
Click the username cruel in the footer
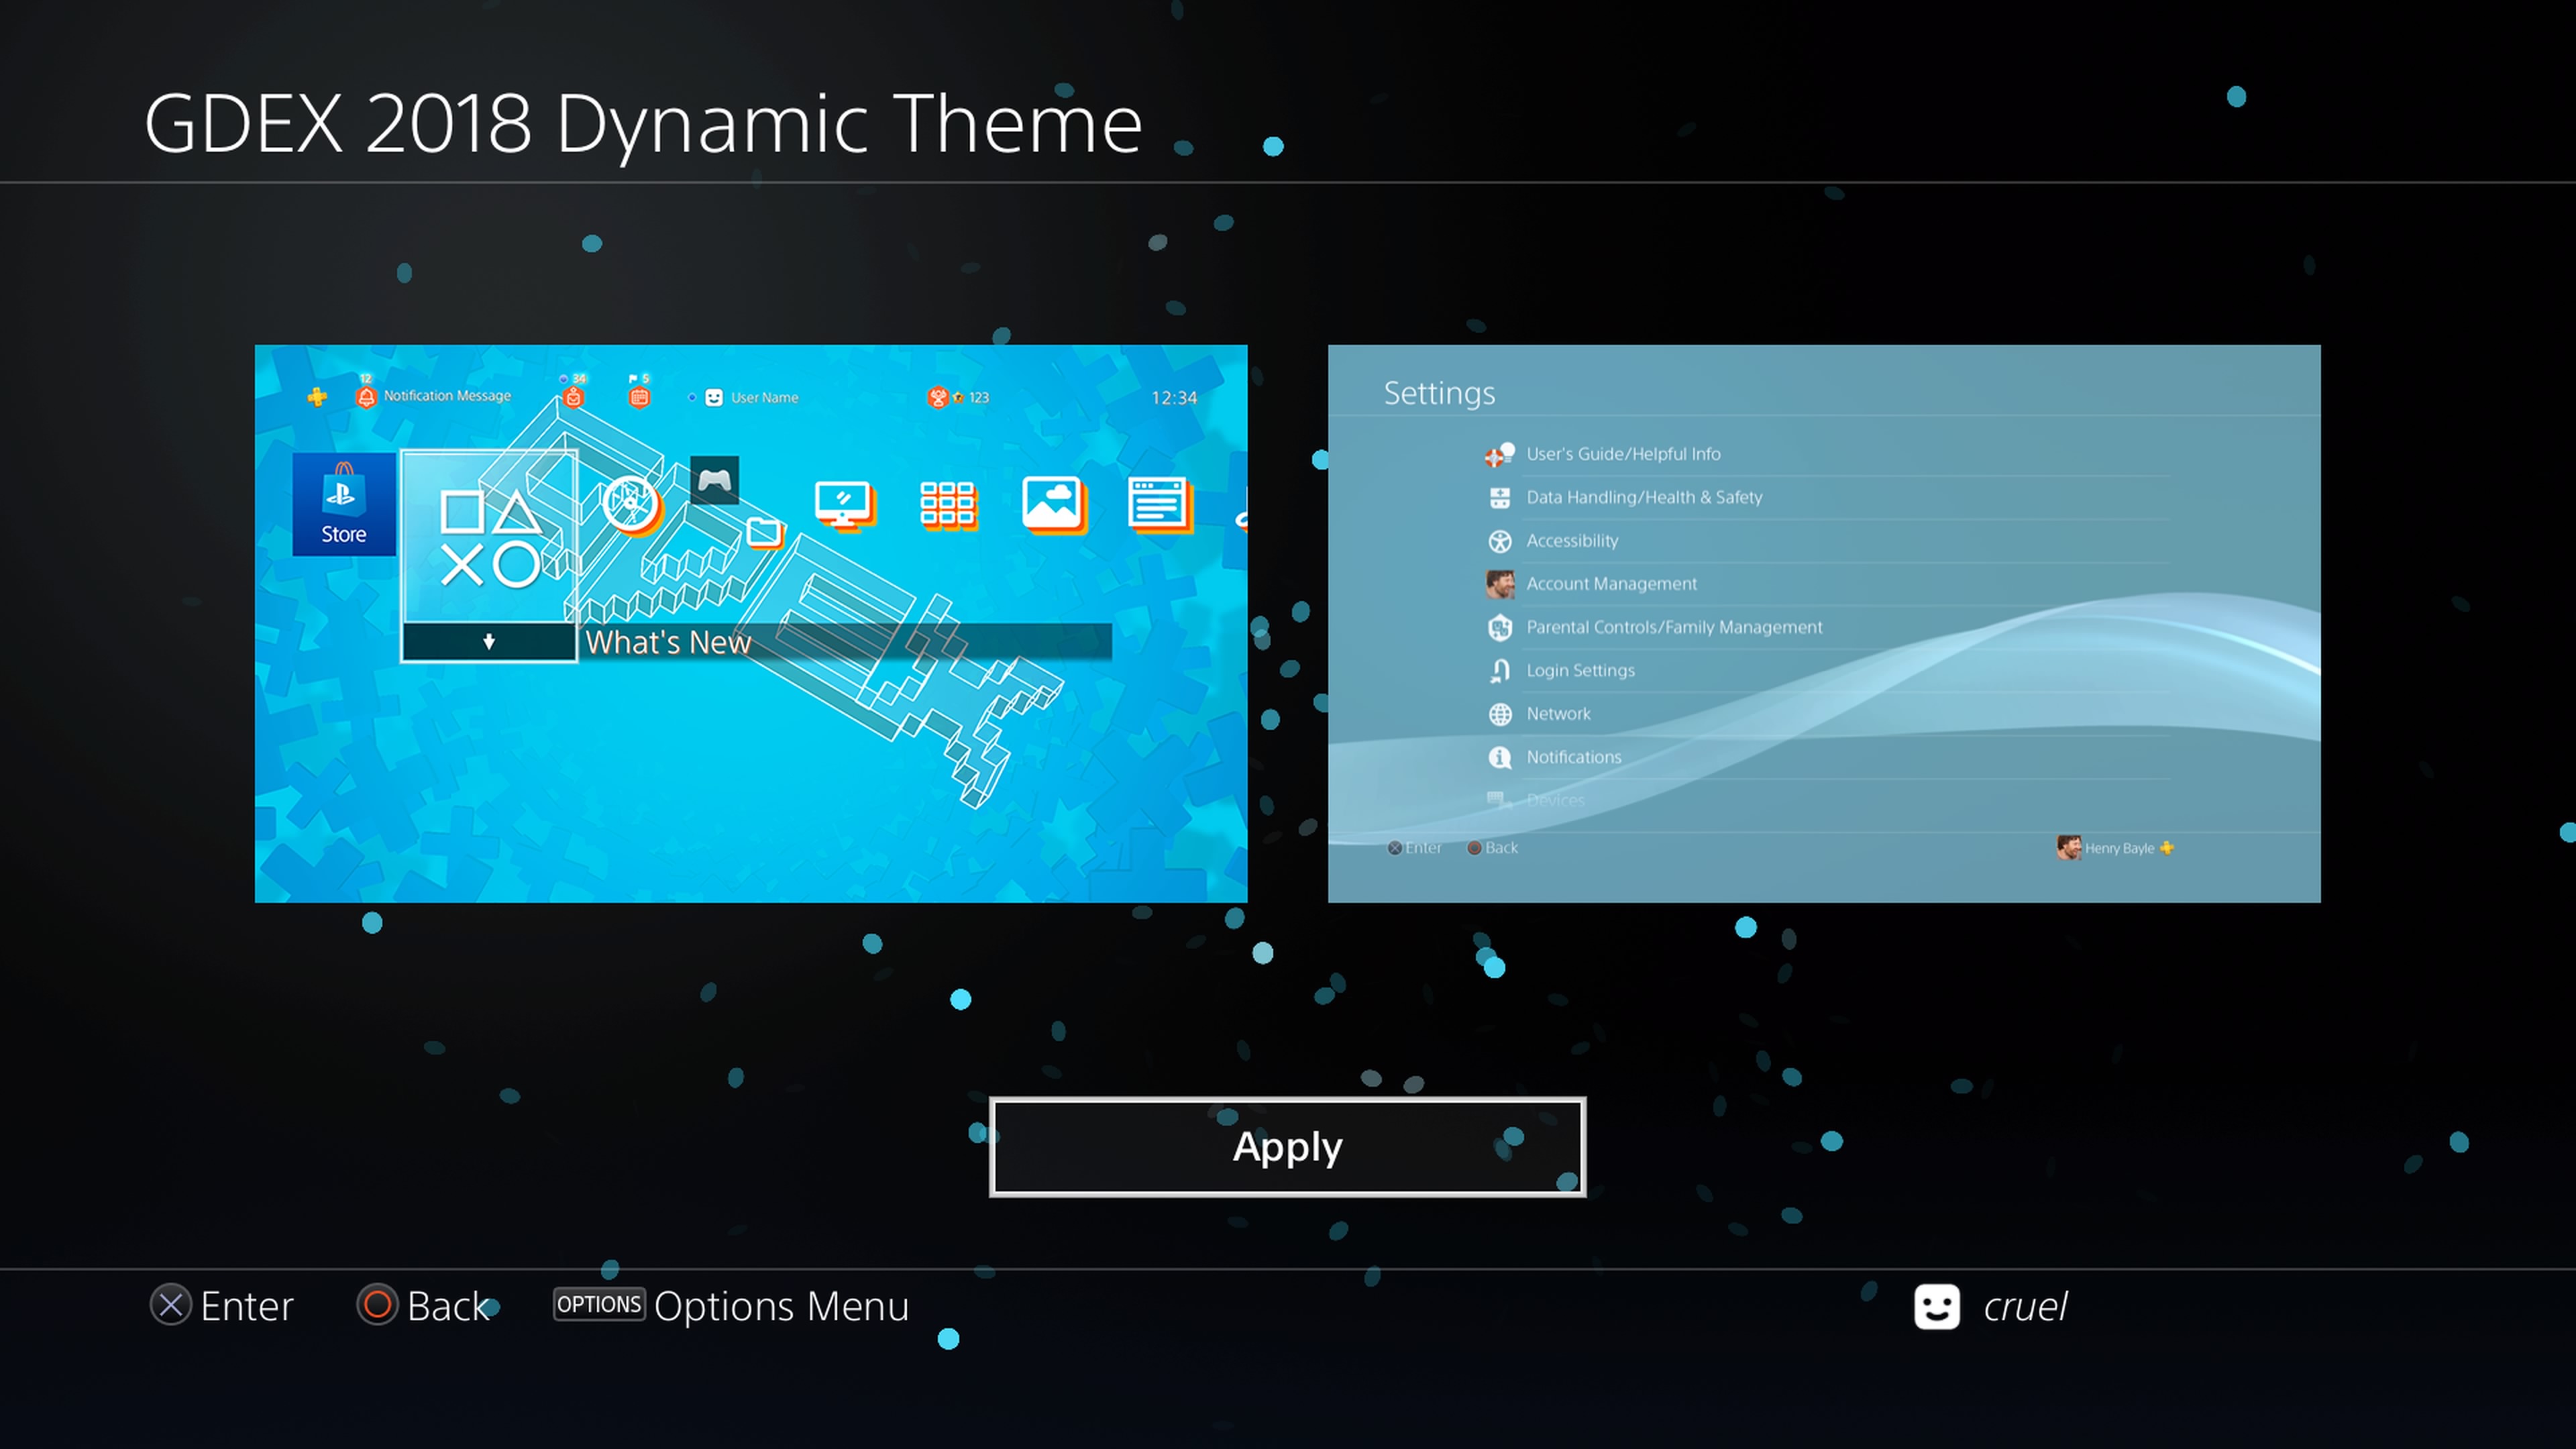point(2025,1306)
